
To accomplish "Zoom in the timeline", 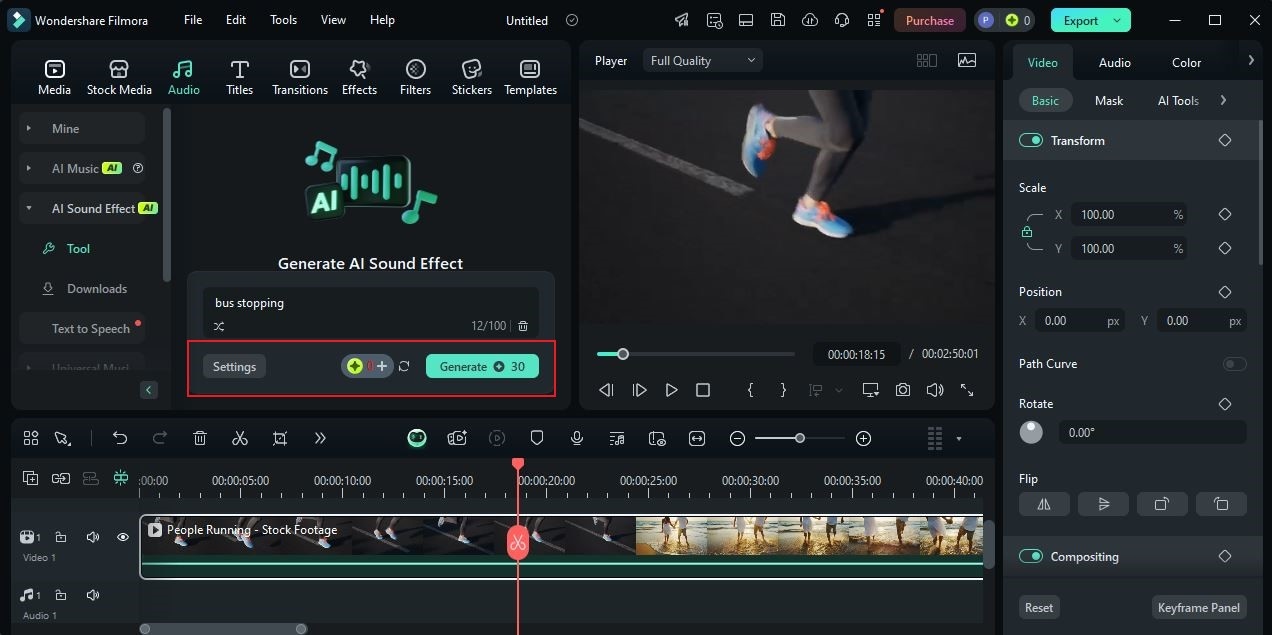I will (864, 438).
